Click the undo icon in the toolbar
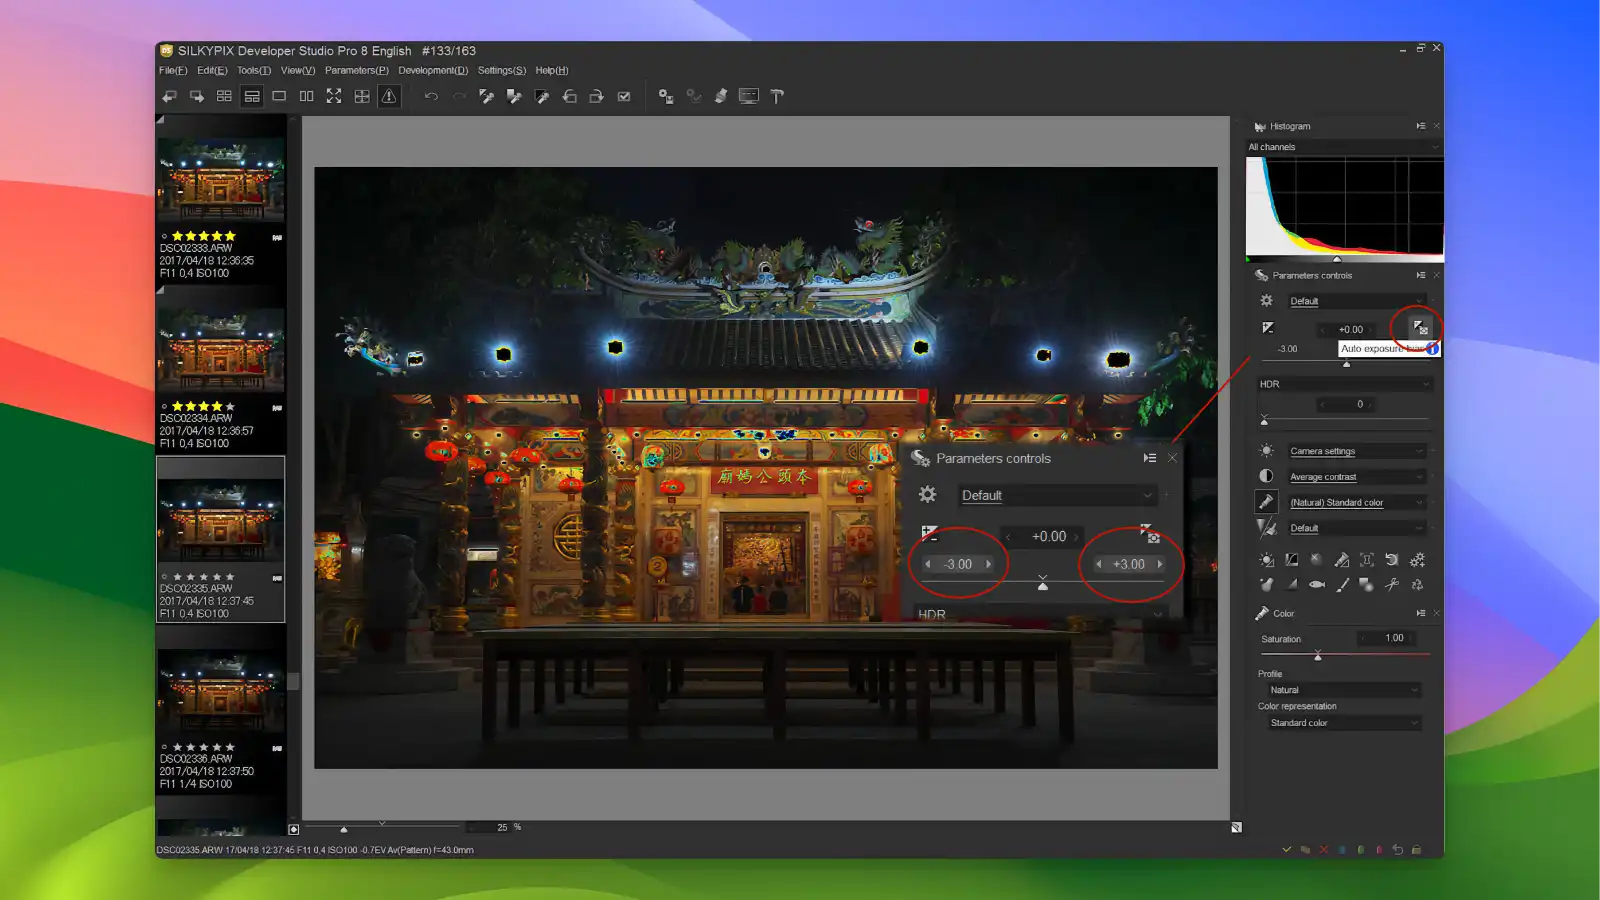The image size is (1600, 900). tap(431, 96)
